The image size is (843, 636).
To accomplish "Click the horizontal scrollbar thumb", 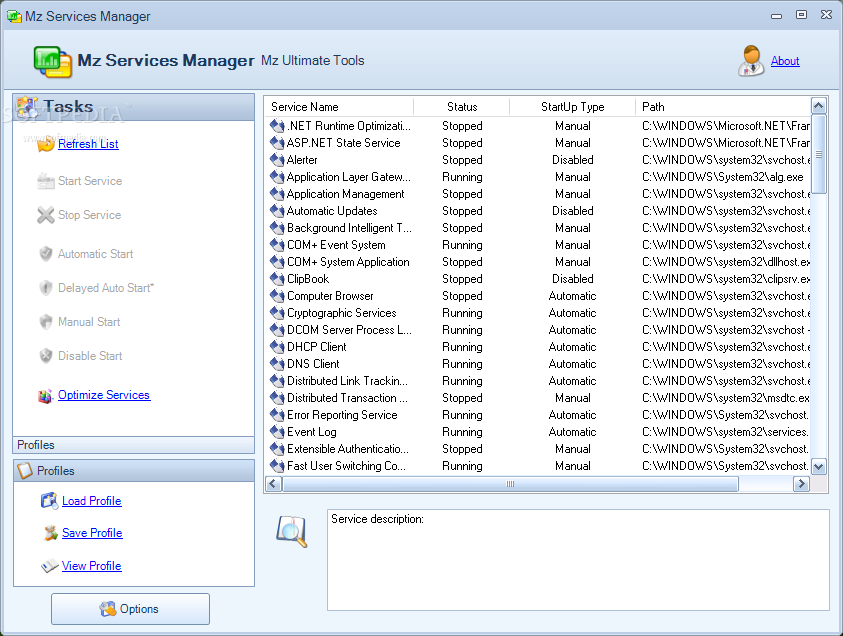I will pos(510,484).
